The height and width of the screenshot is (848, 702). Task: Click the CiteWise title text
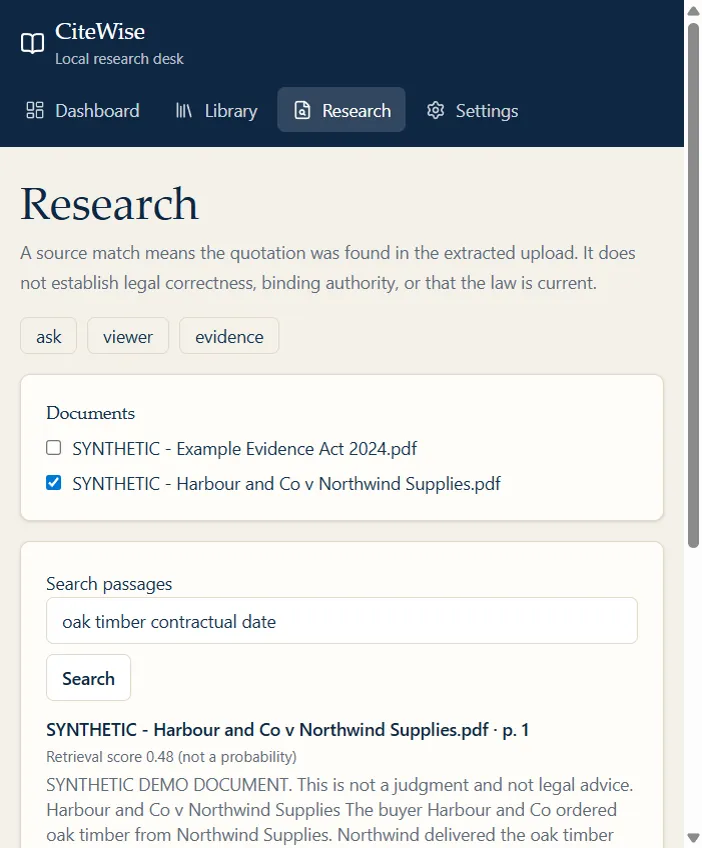coord(100,32)
